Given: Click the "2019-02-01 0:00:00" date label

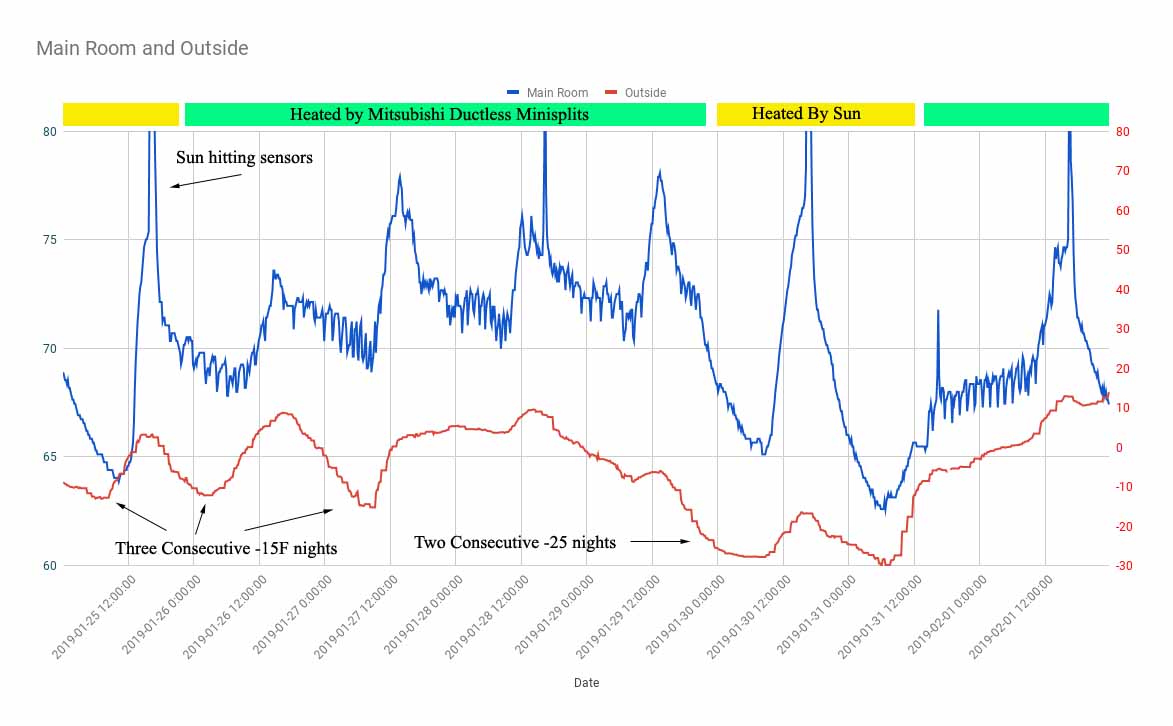Looking at the screenshot, I should [x=946, y=615].
